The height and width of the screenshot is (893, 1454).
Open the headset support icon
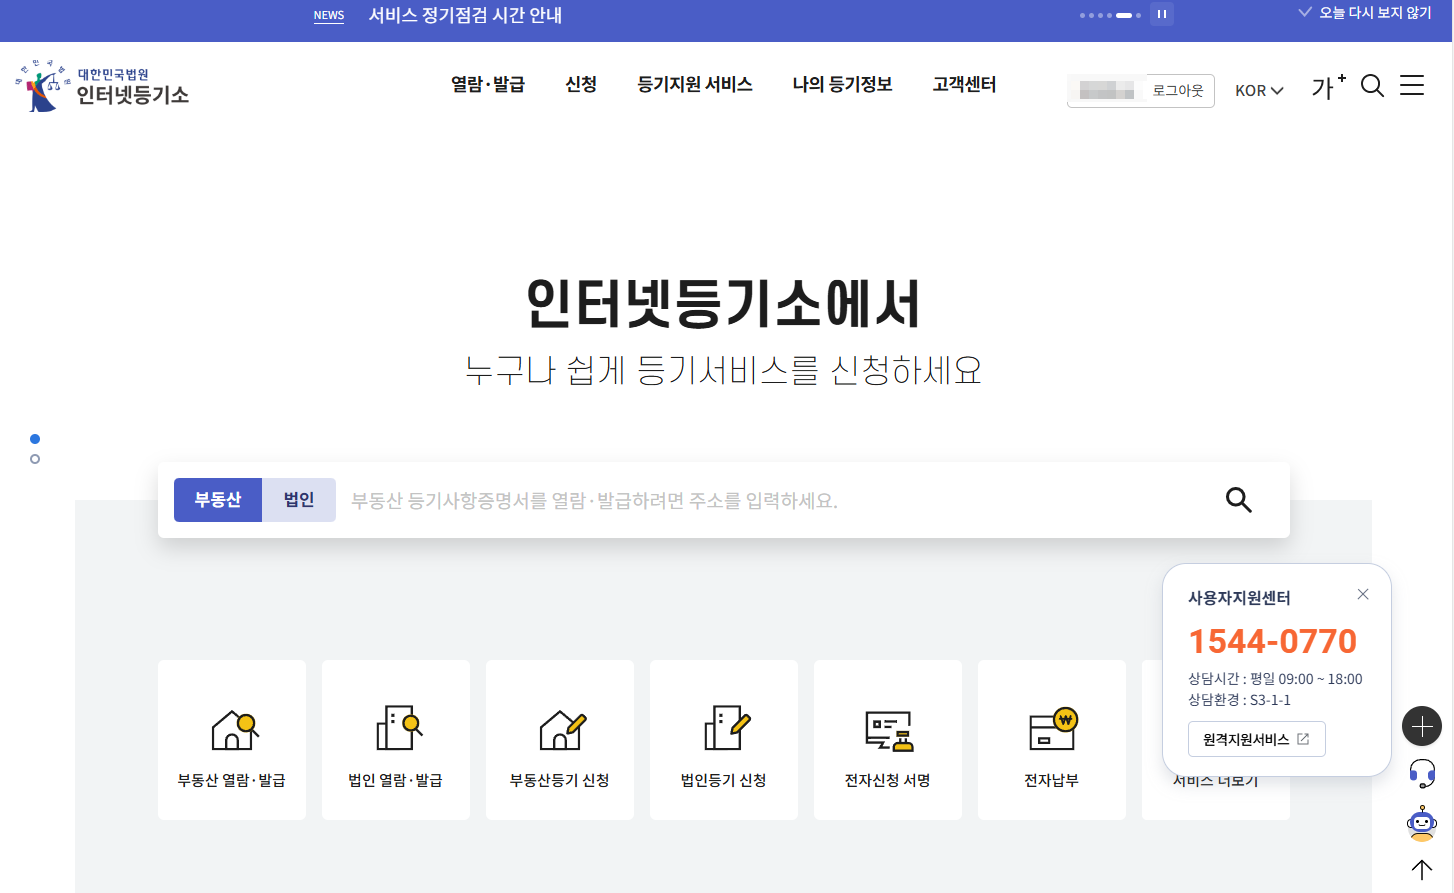click(x=1422, y=773)
